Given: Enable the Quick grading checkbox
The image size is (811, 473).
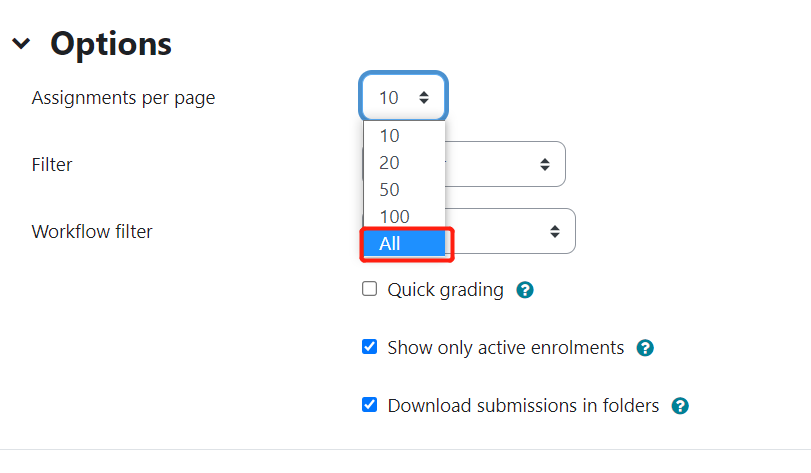Looking at the screenshot, I should pos(369,289).
